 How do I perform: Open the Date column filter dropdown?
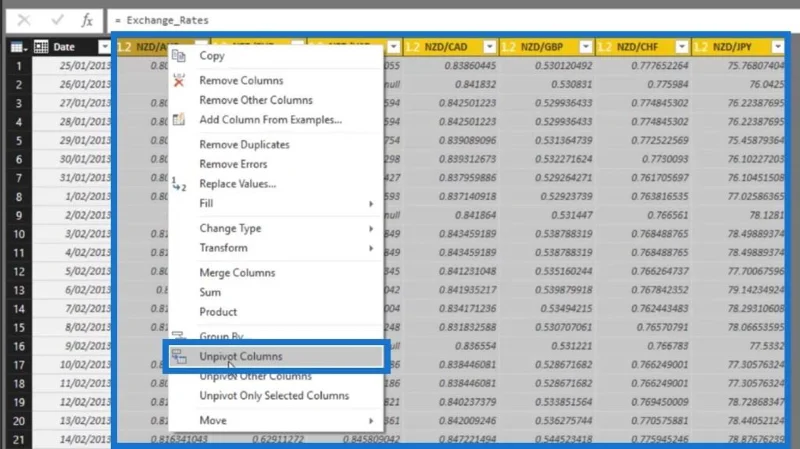click(x=104, y=47)
